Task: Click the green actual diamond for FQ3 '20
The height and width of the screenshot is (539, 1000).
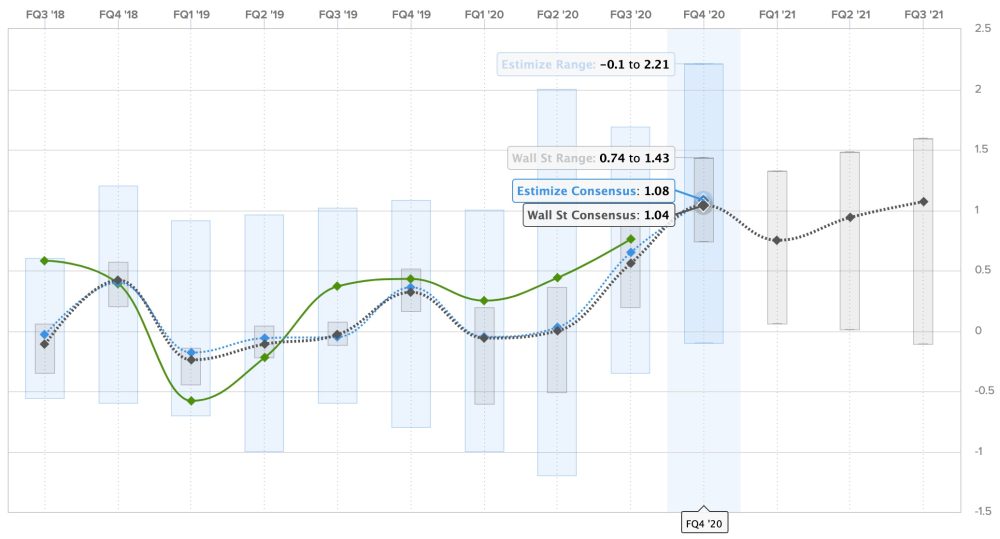Action: [x=630, y=239]
